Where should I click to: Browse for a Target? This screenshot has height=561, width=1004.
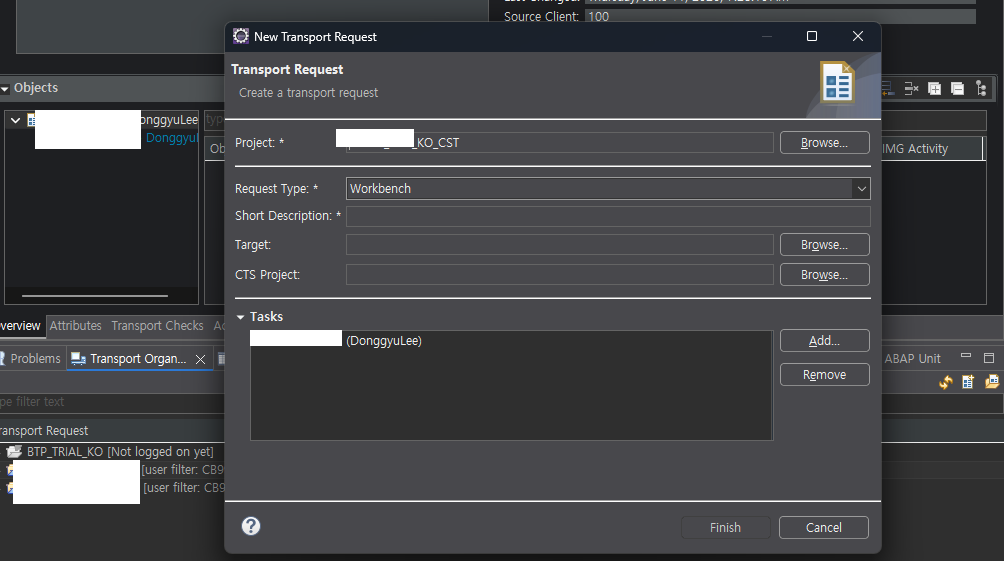824,245
